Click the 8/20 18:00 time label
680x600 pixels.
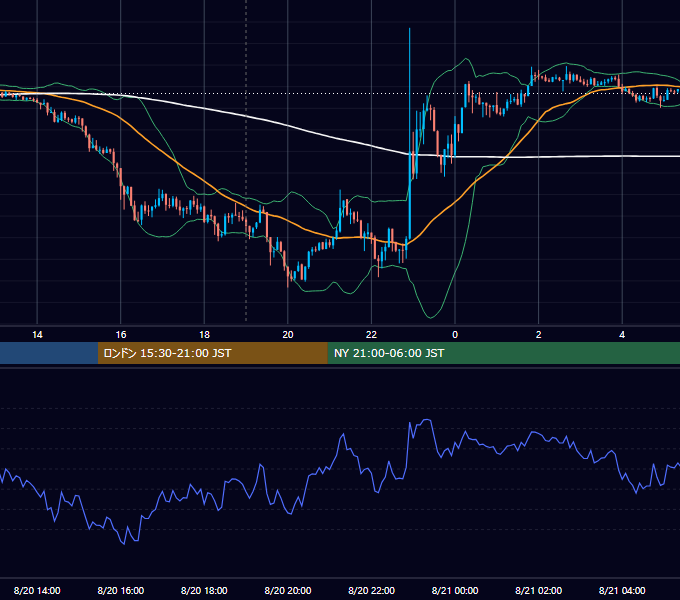(x=204, y=590)
